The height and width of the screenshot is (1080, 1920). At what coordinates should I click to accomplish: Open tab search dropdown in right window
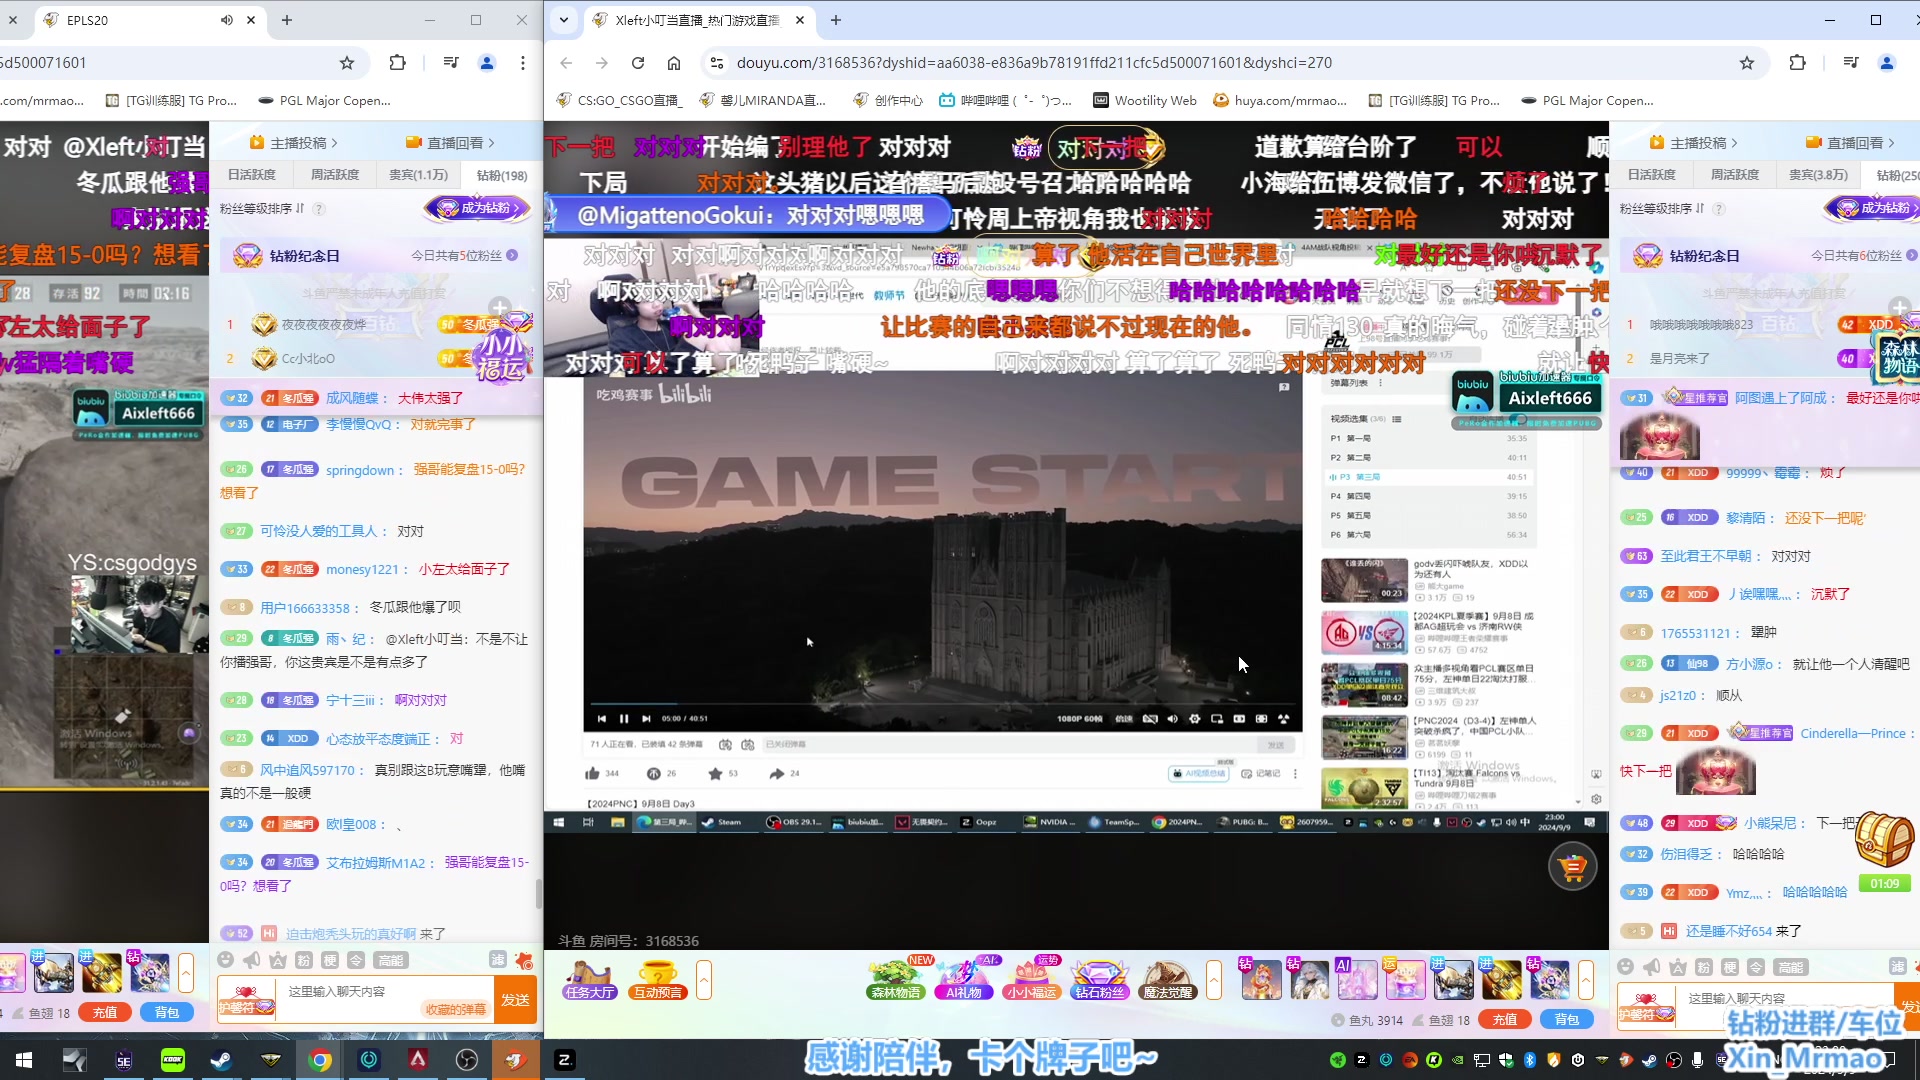pos(564,20)
